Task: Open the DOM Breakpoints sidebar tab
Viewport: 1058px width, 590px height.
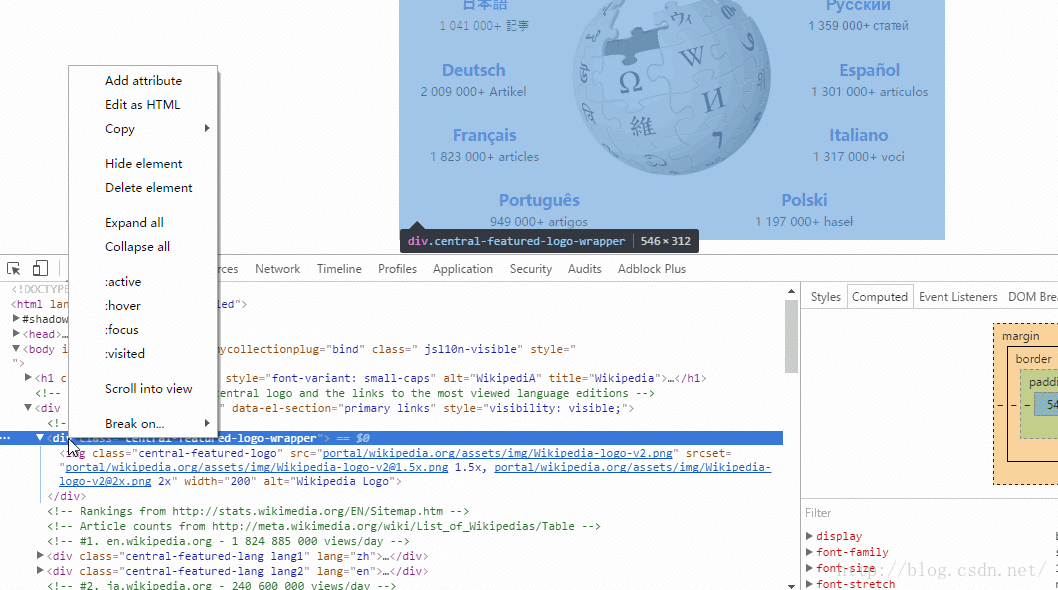Action: tap(1033, 297)
